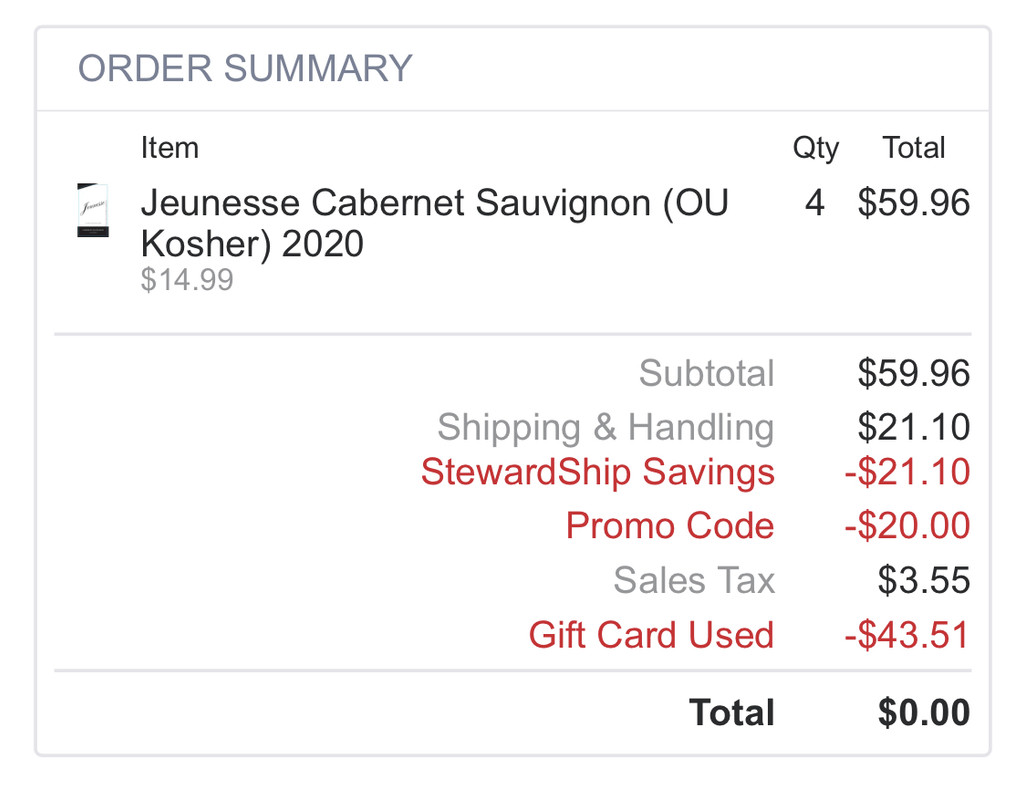The height and width of the screenshot is (800, 1014).
Task: Select the Item column header
Action: click(x=169, y=148)
